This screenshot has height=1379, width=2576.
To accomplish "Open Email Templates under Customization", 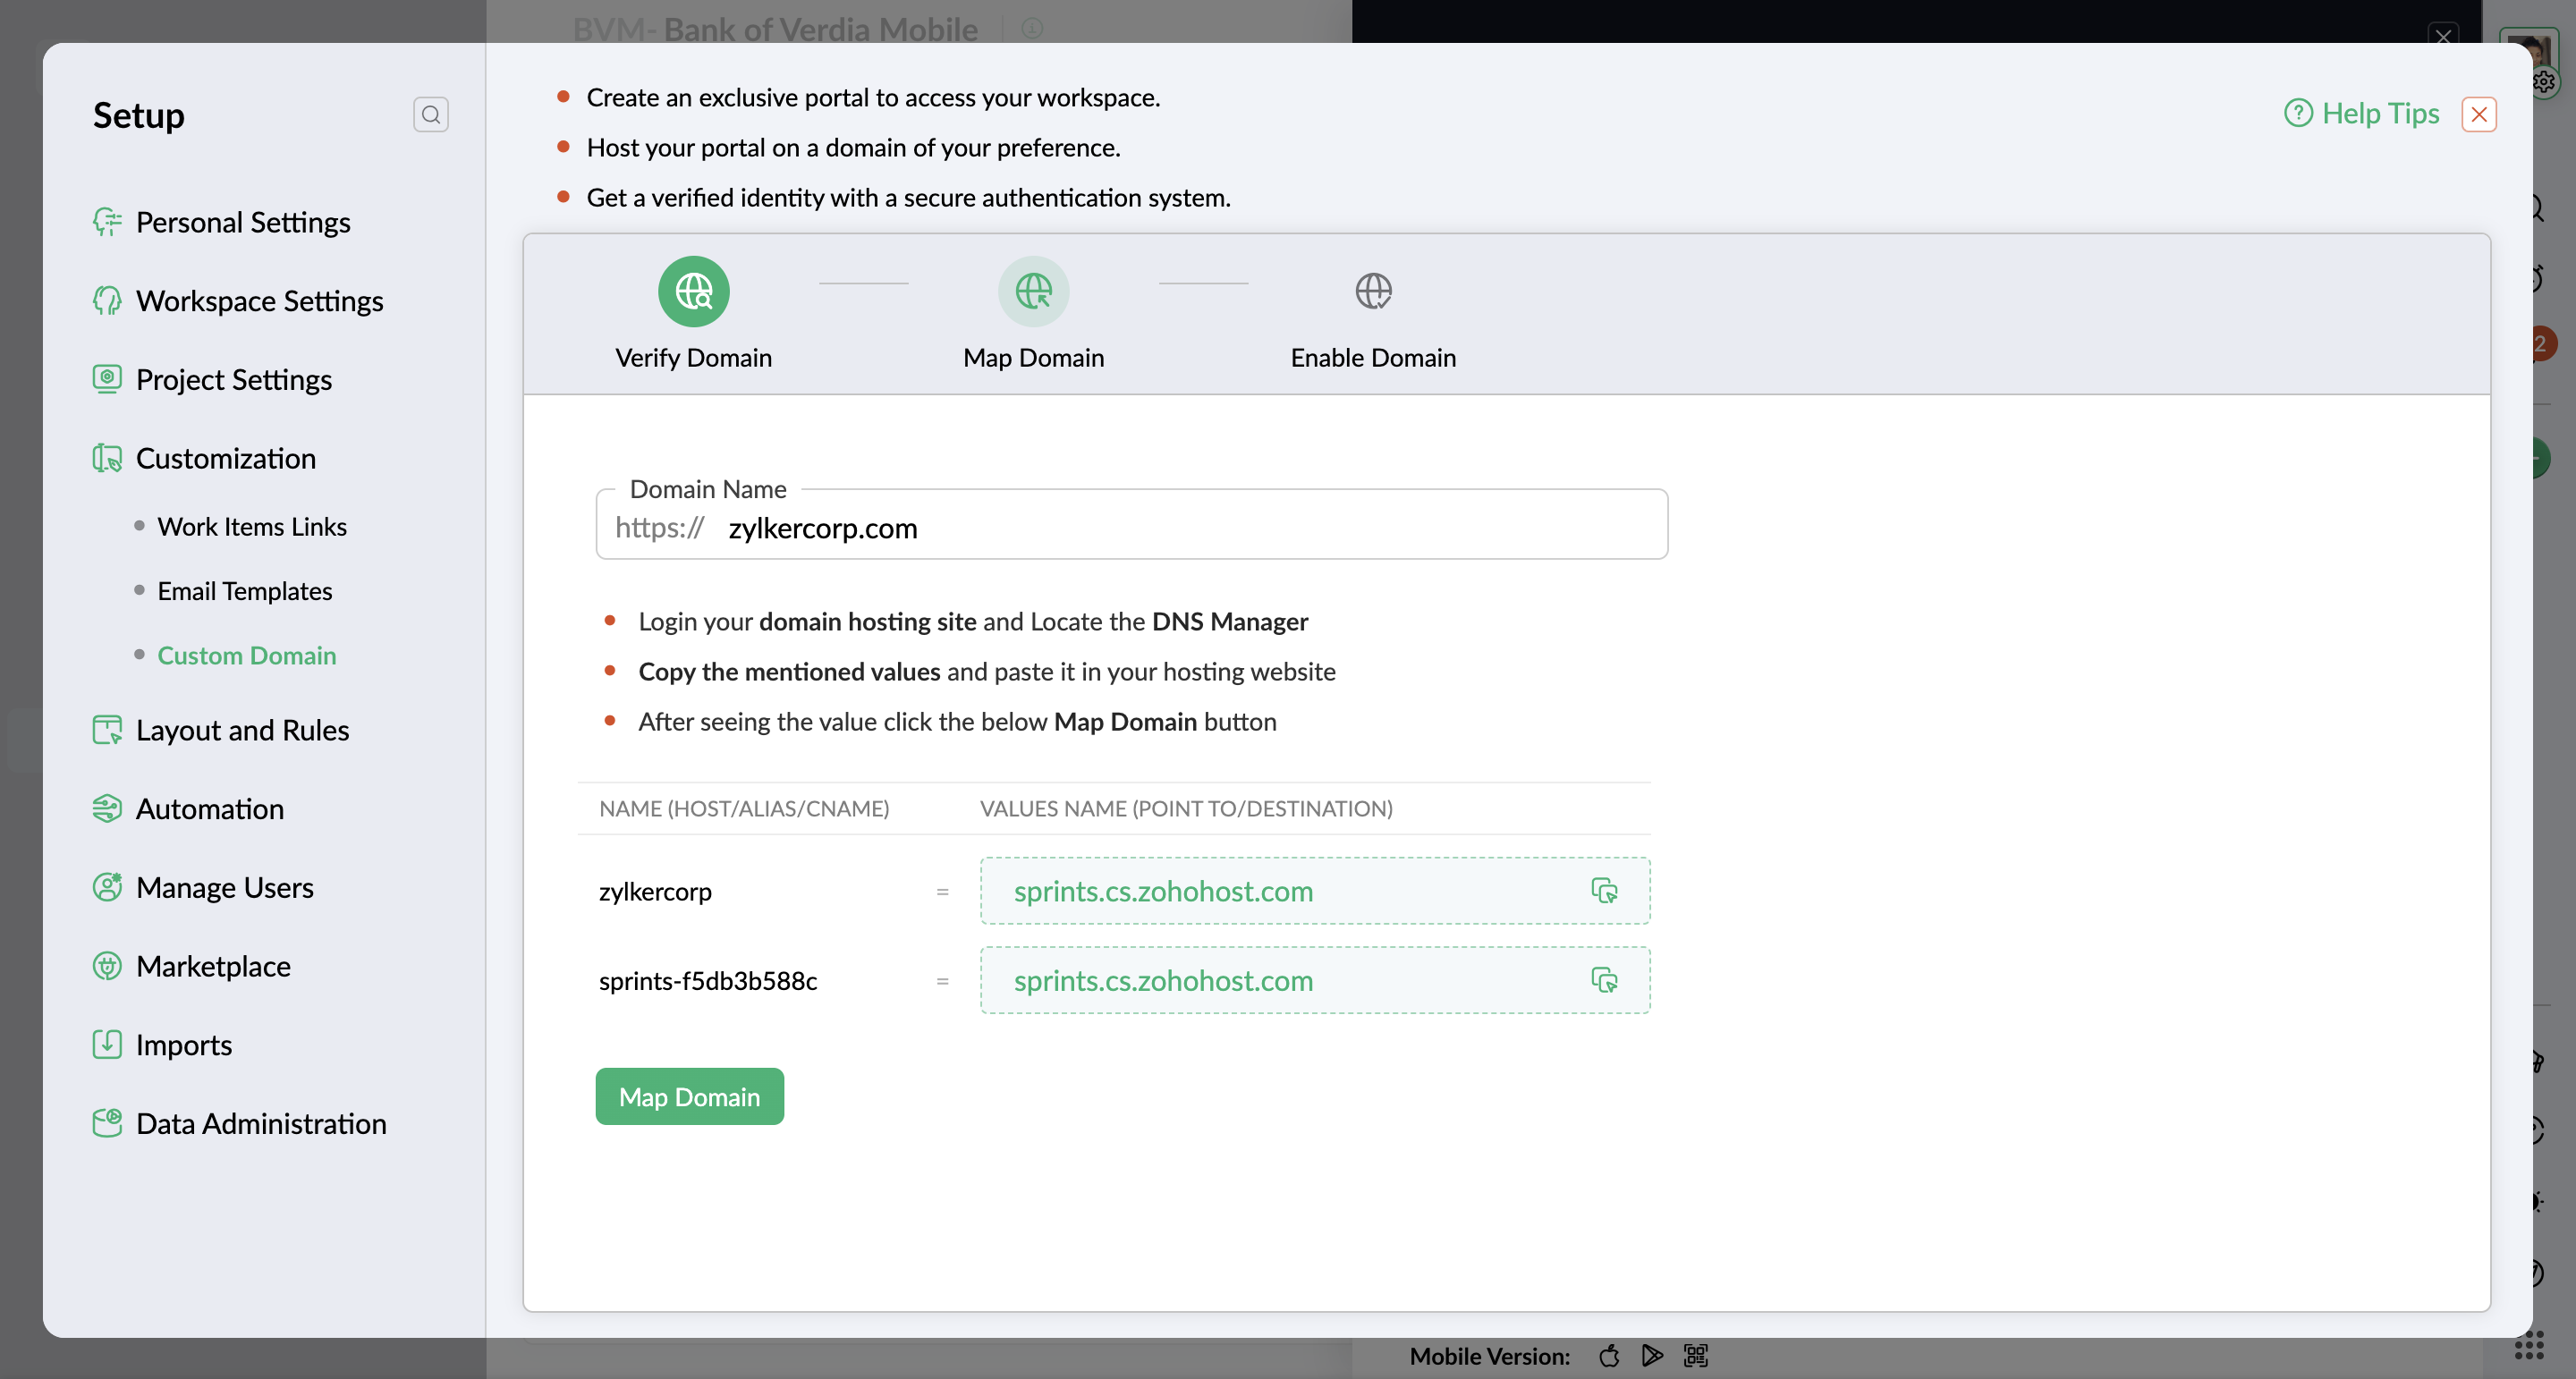I will coord(245,591).
